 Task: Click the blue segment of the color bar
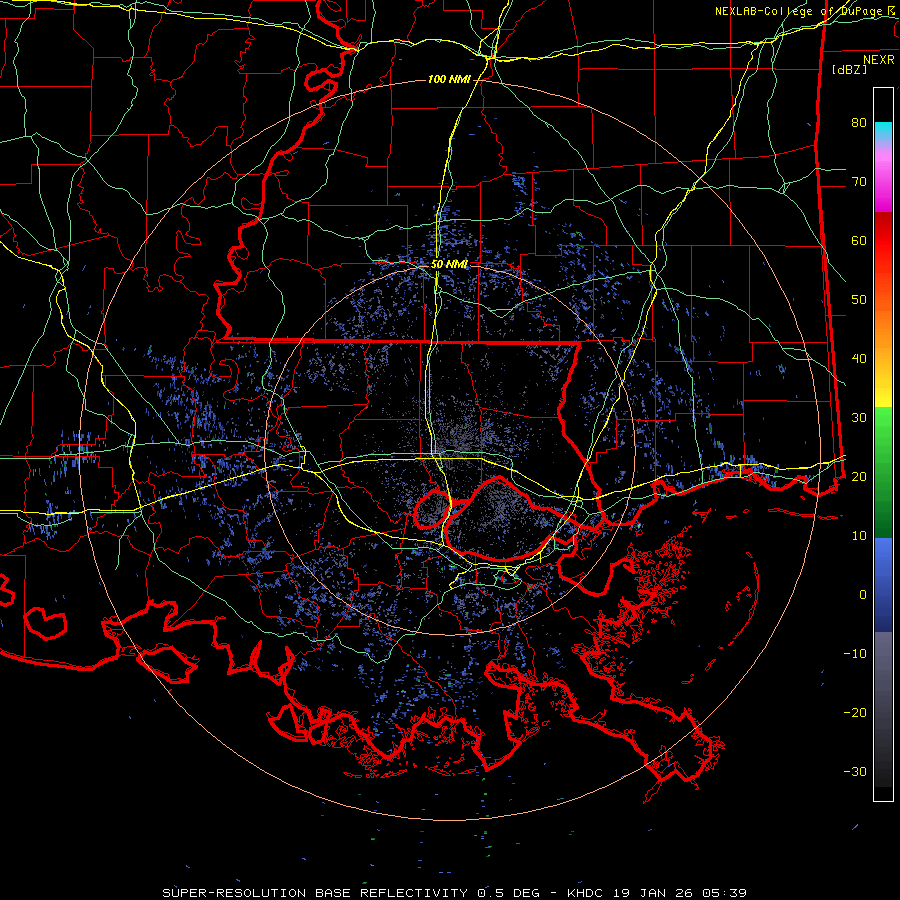tap(883, 585)
